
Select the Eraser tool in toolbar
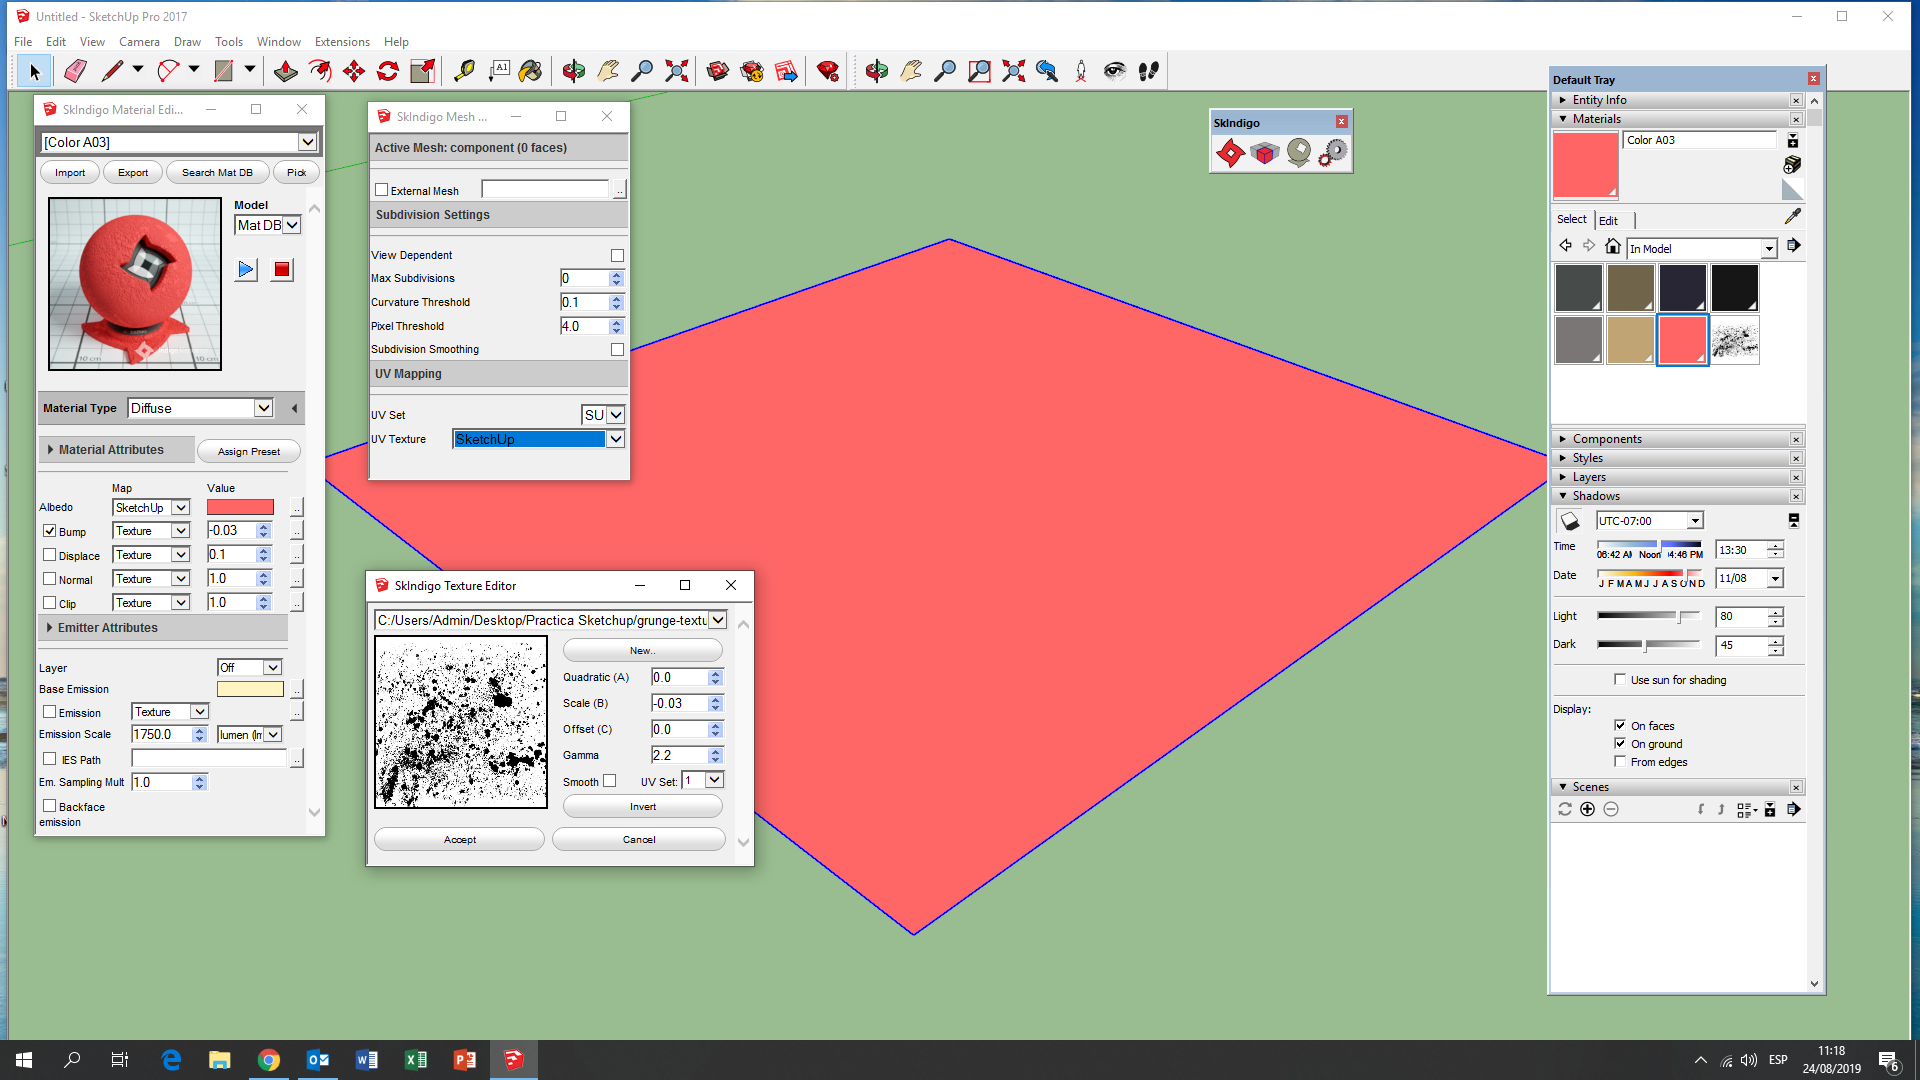coord(75,71)
